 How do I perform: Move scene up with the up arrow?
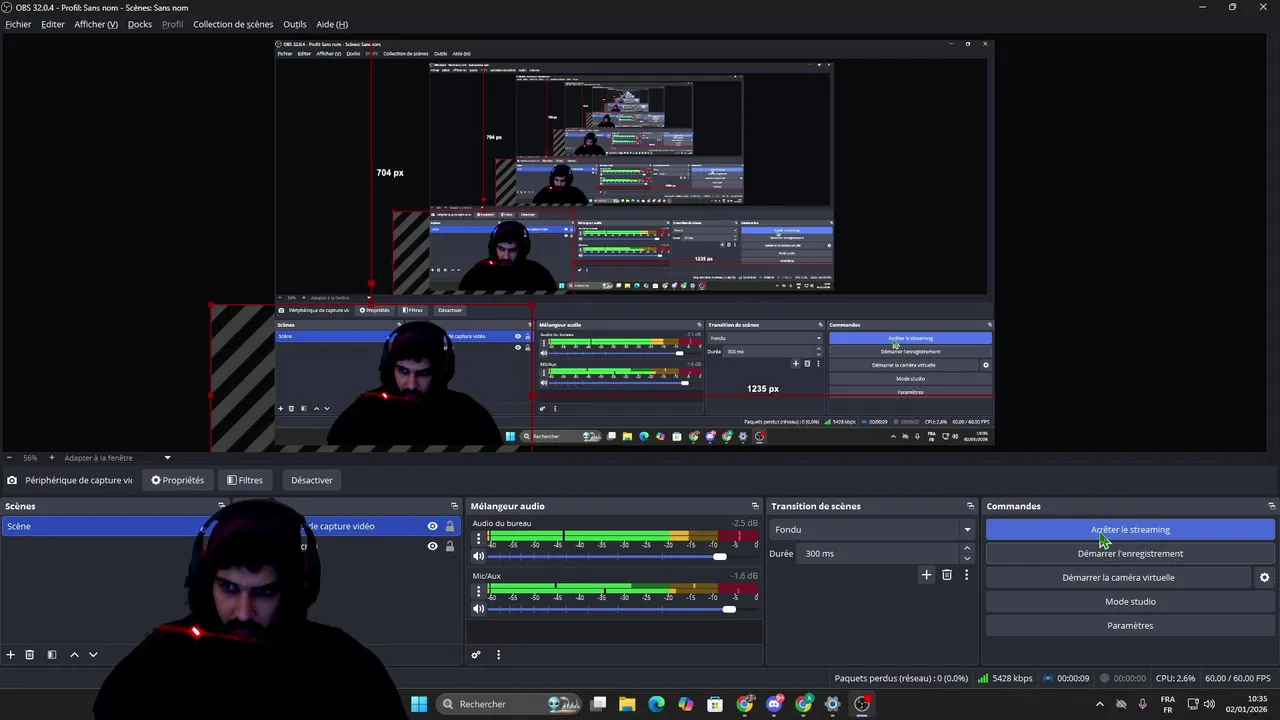click(74, 655)
